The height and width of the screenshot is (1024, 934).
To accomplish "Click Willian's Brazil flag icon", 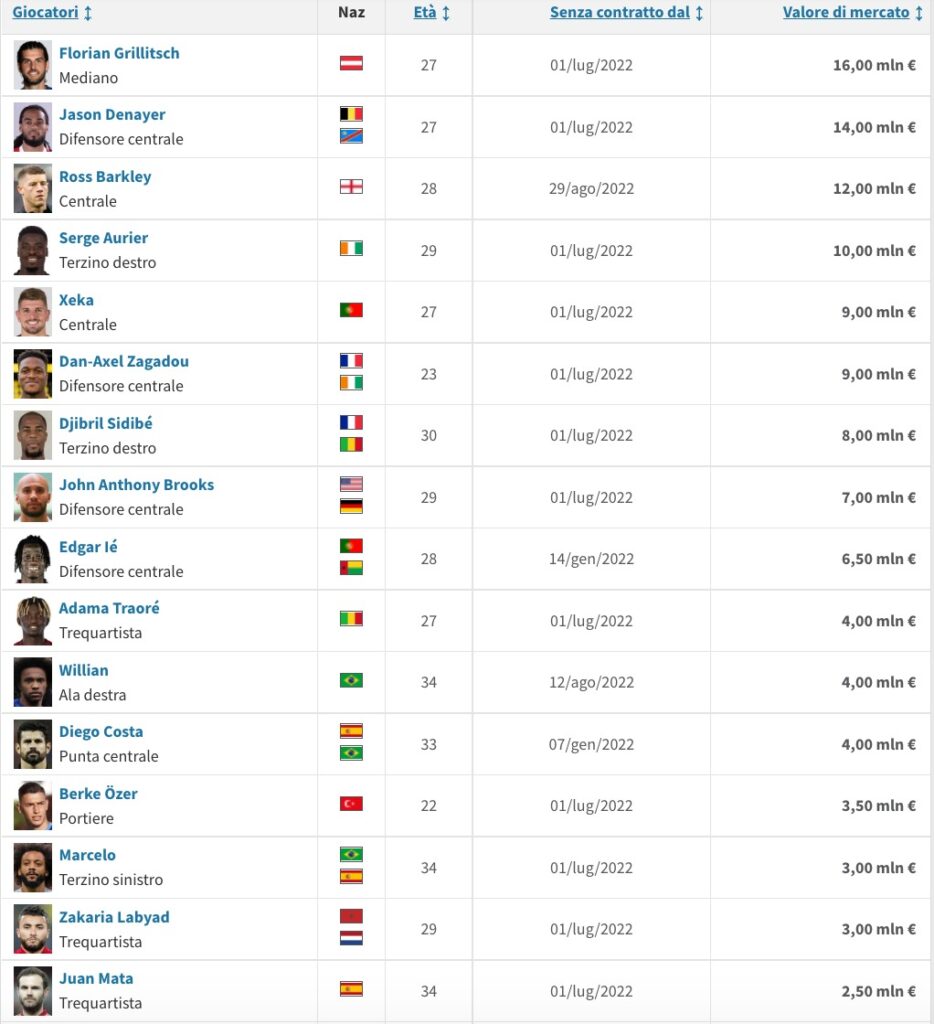I will click(351, 680).
